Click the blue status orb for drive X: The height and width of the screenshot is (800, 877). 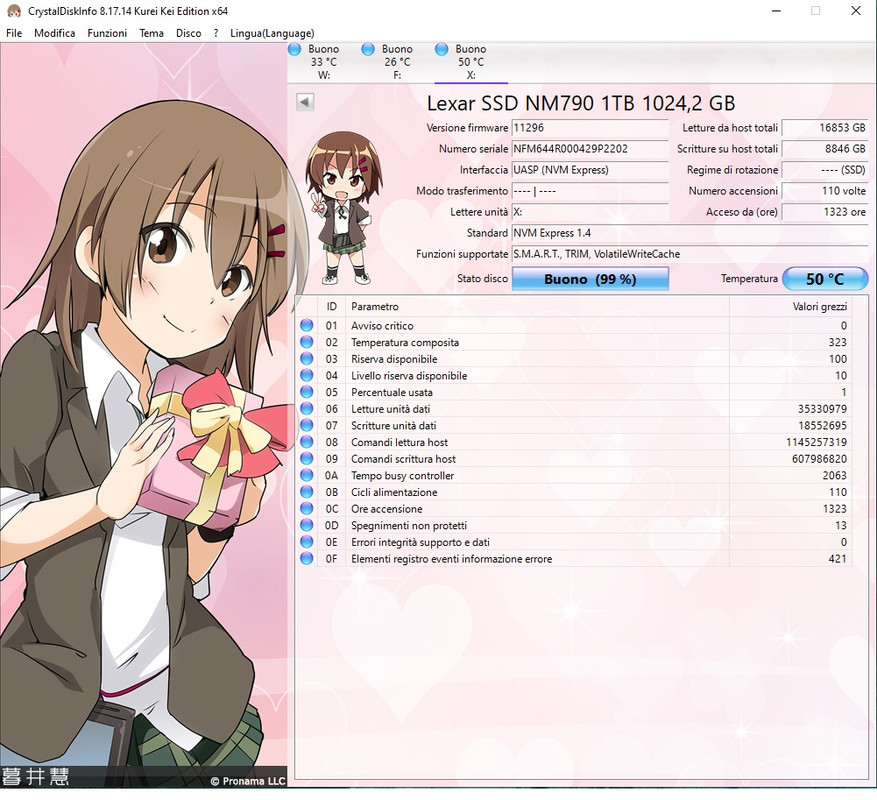441,50
